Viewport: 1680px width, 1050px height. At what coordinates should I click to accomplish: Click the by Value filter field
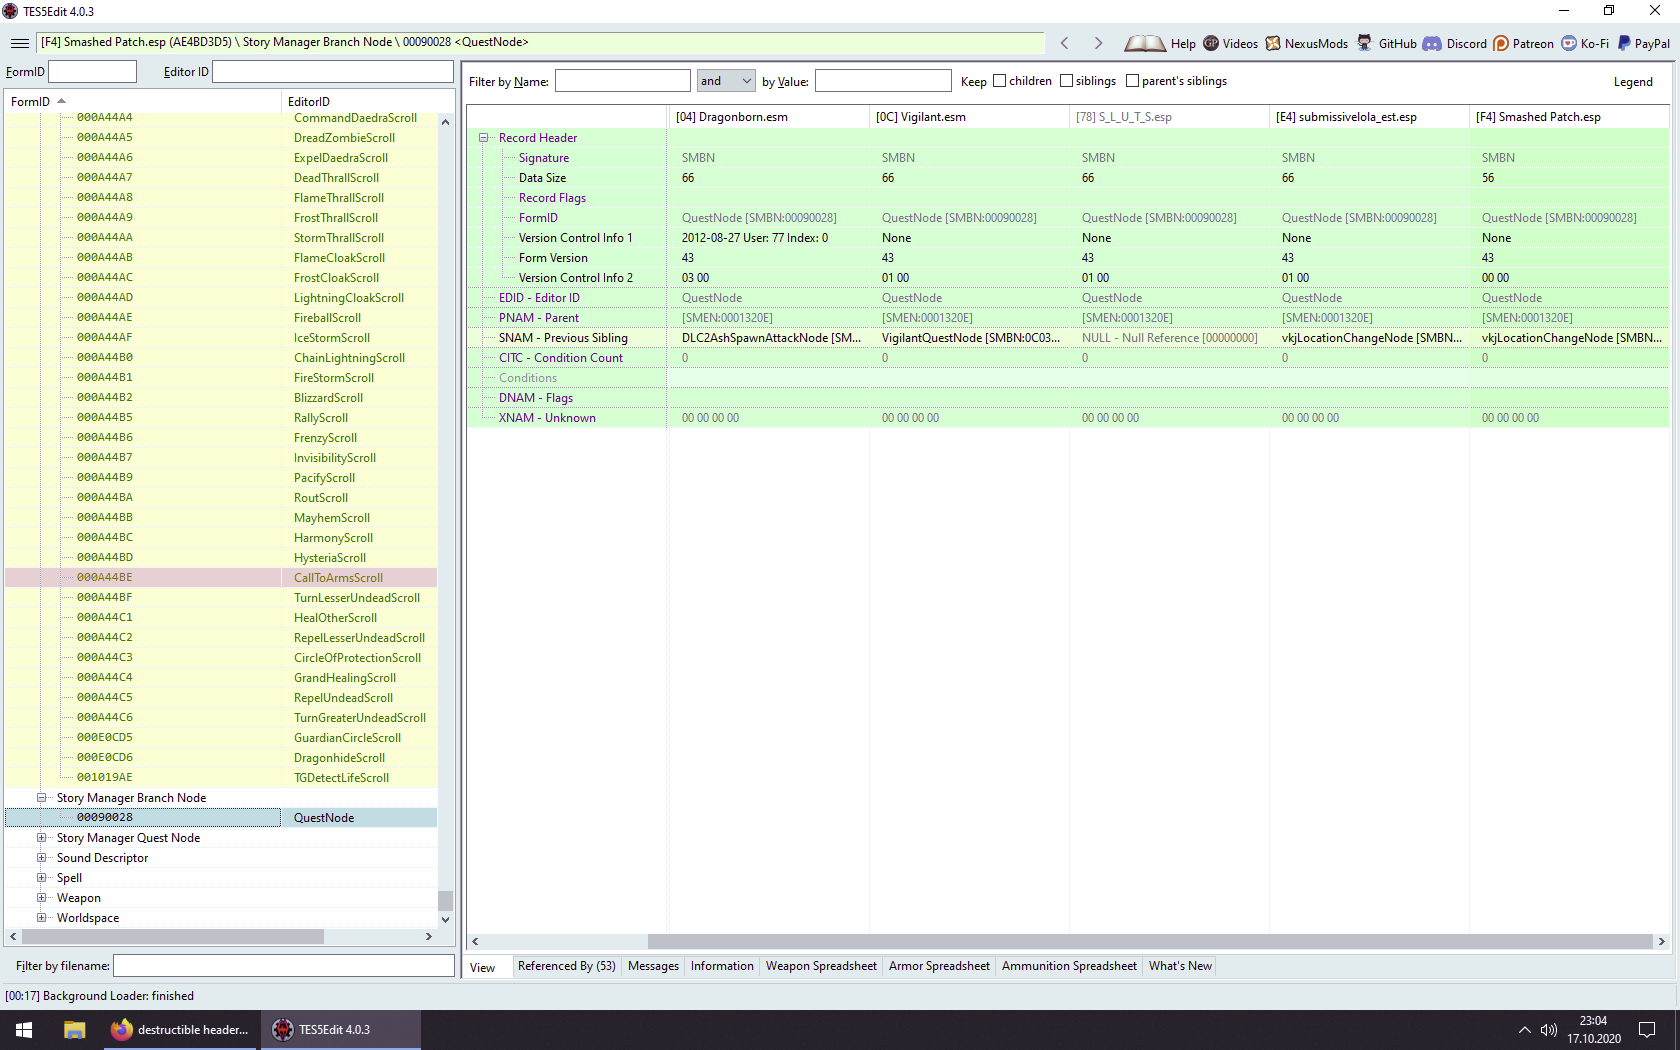[x=883, y=81]
